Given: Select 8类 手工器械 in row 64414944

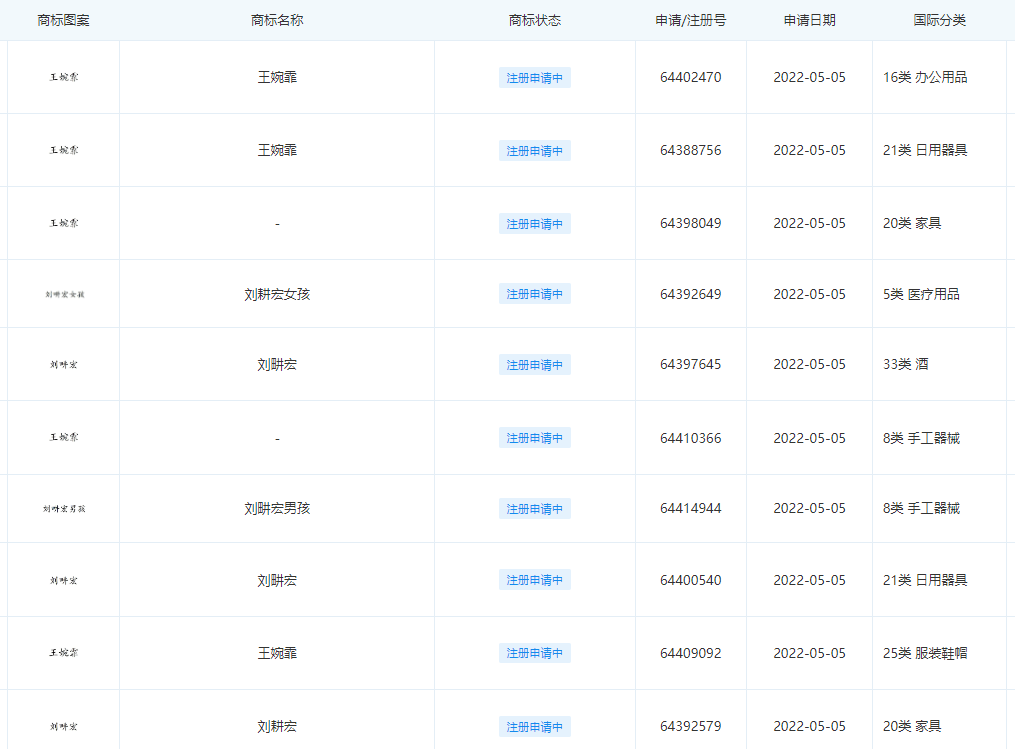Looking at the screenshot, I should click(921, 509).
